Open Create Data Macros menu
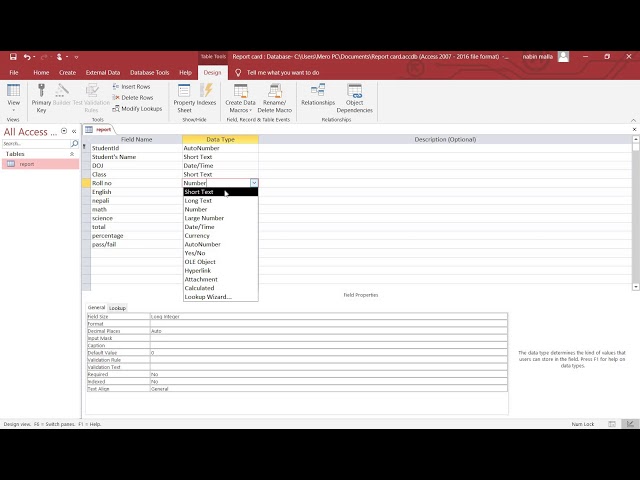The image size is (640, 480). coord(240,98)
